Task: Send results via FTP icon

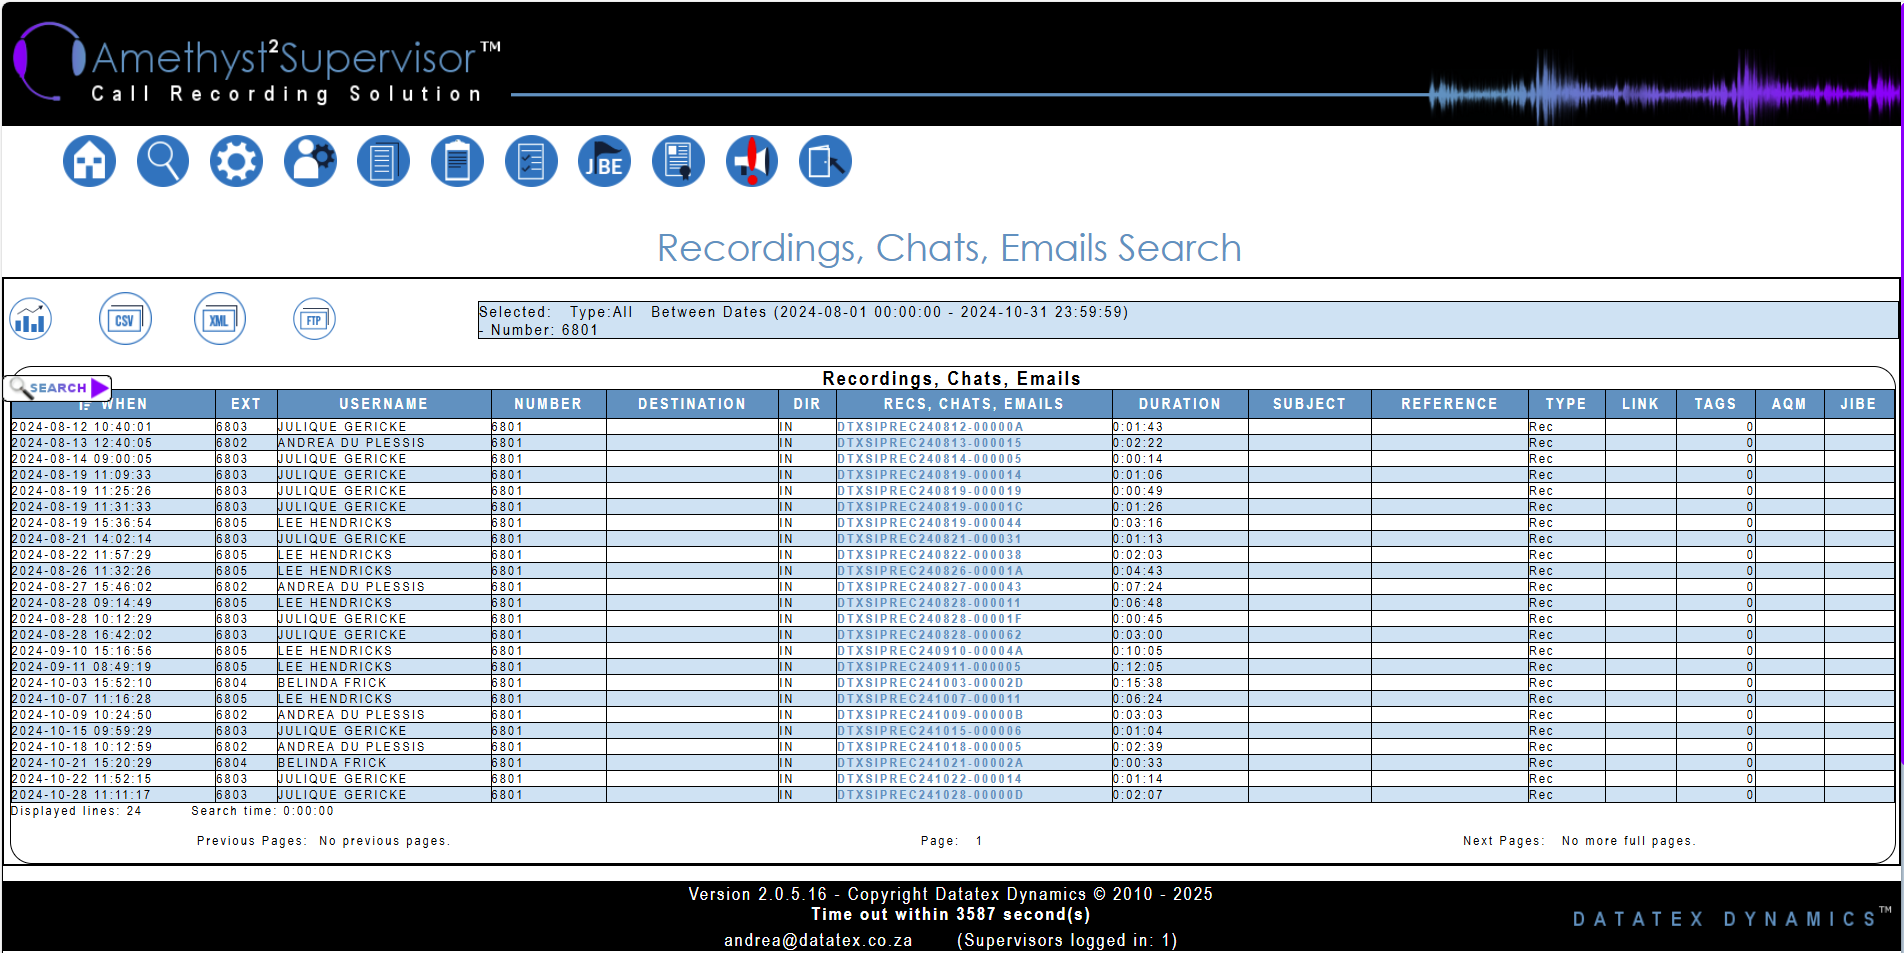Action: click(314, 320)
